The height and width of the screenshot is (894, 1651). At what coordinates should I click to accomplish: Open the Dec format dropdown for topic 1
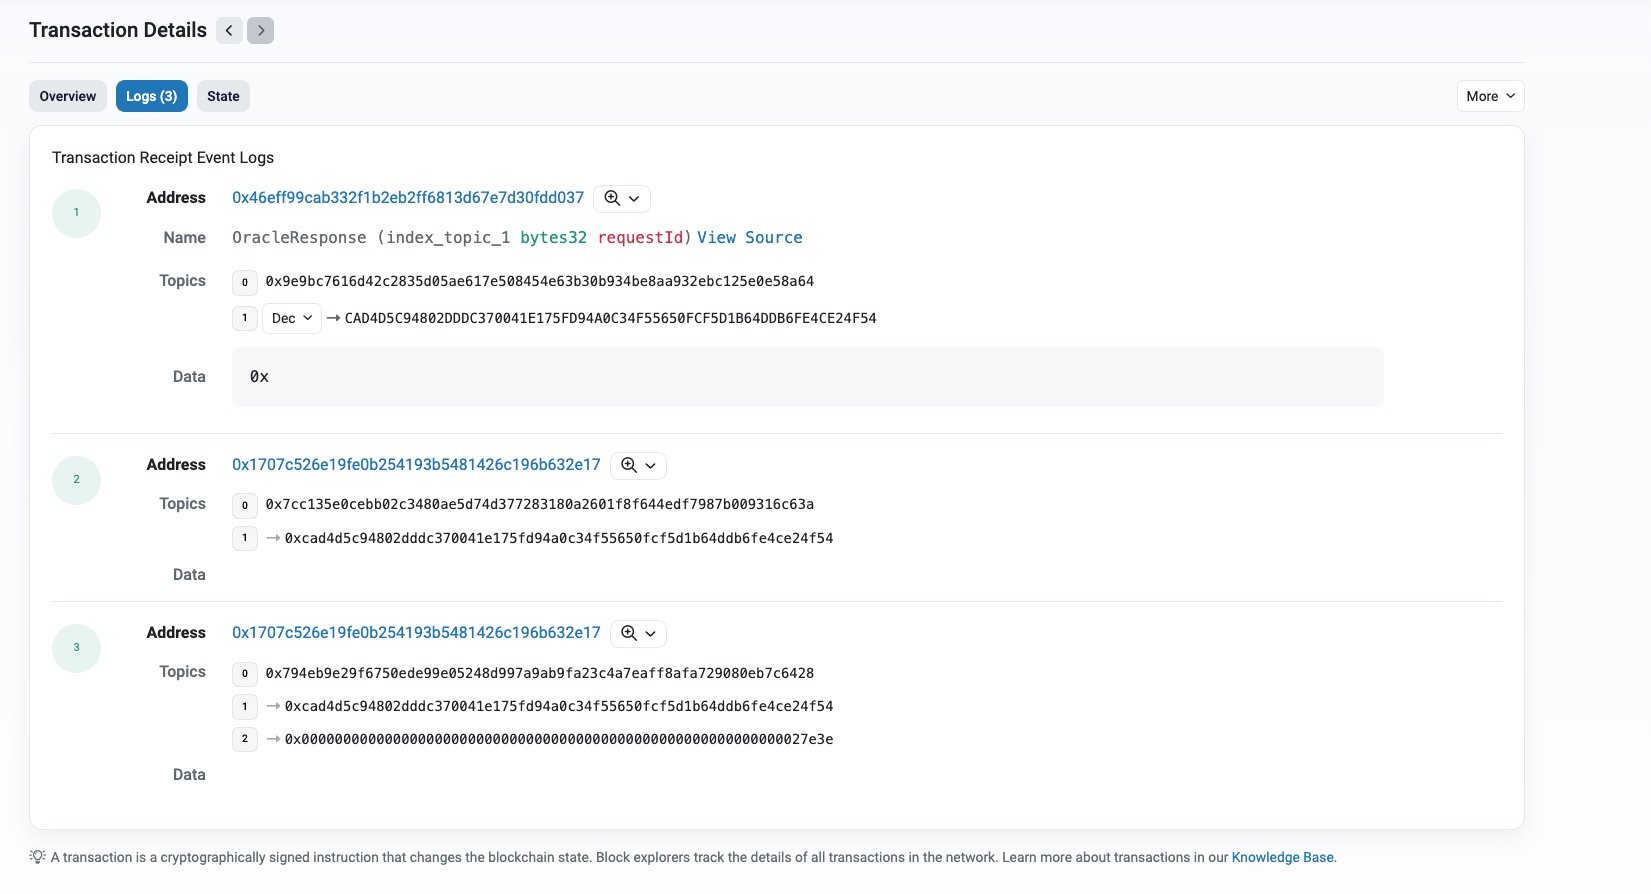tap(292, 318)
